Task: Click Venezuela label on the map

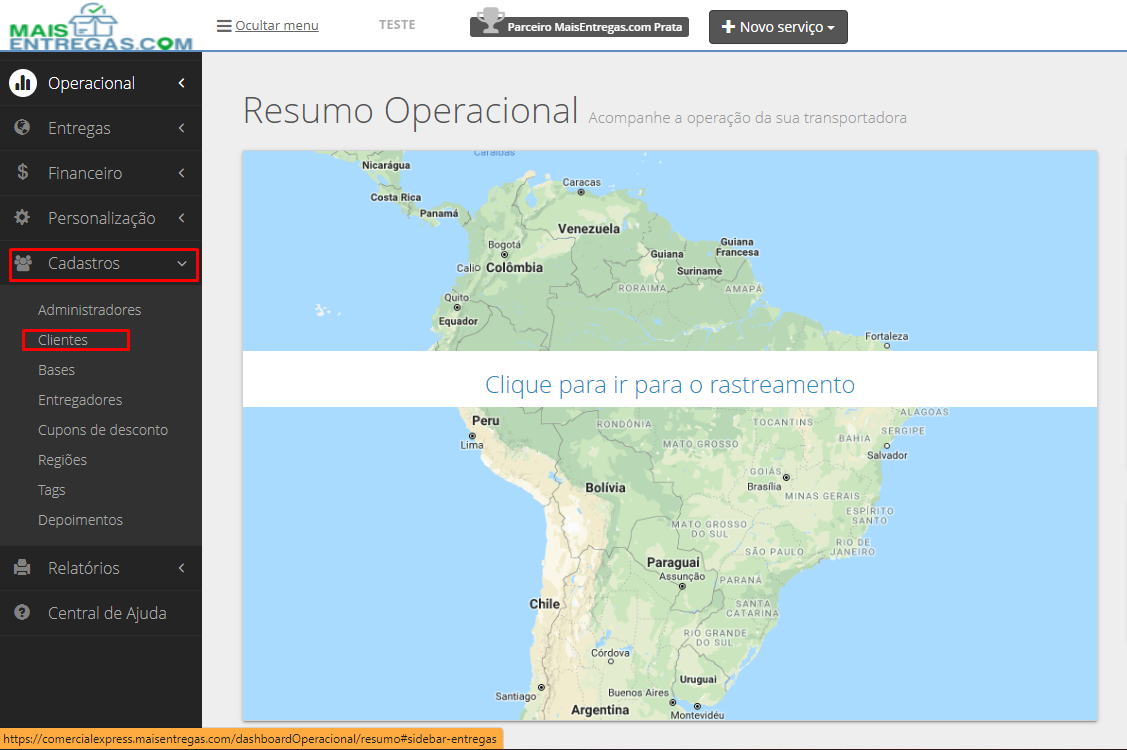Action: 589,229
